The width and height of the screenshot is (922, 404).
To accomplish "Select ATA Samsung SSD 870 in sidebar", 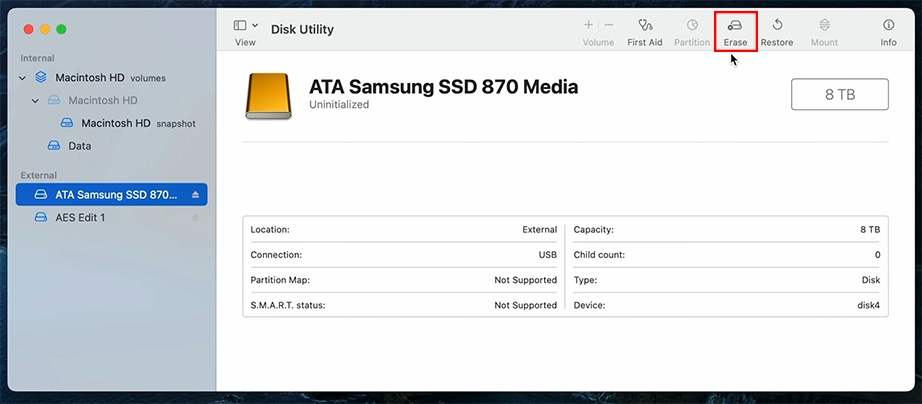I will (112, 195).
